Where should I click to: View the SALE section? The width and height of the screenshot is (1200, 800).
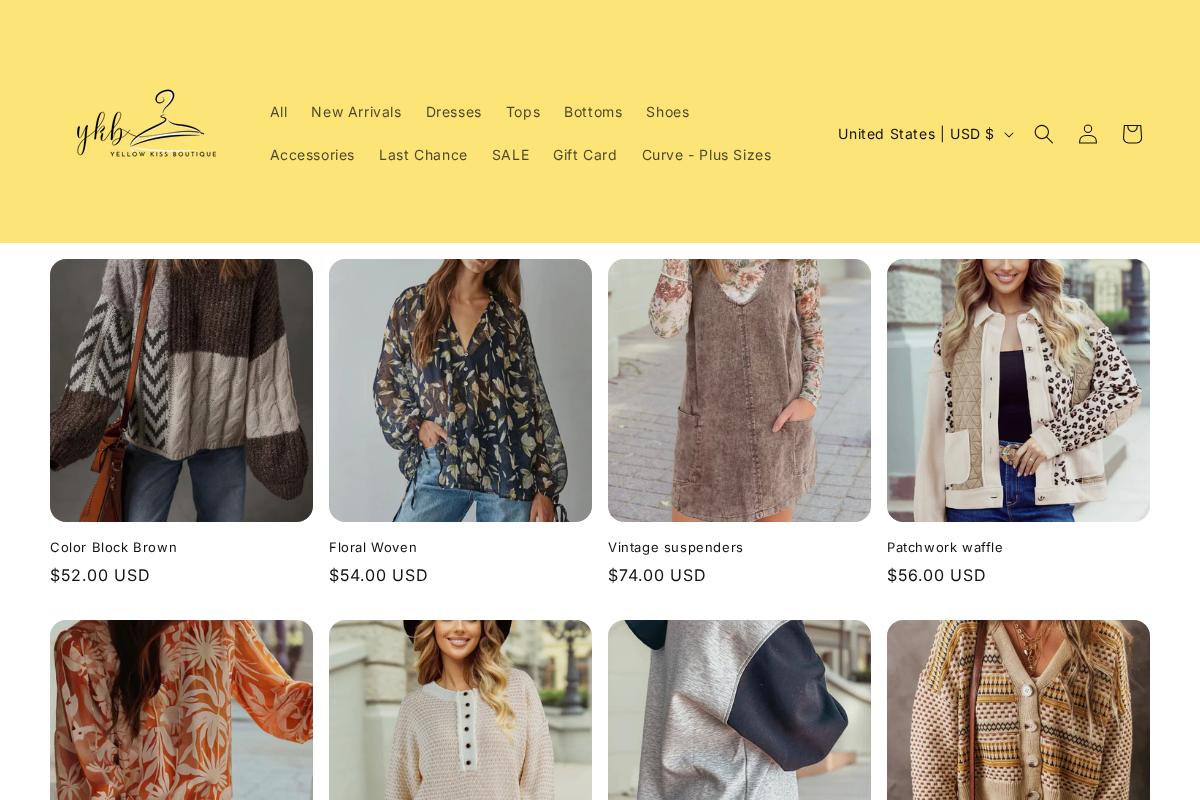pos(511,154)
